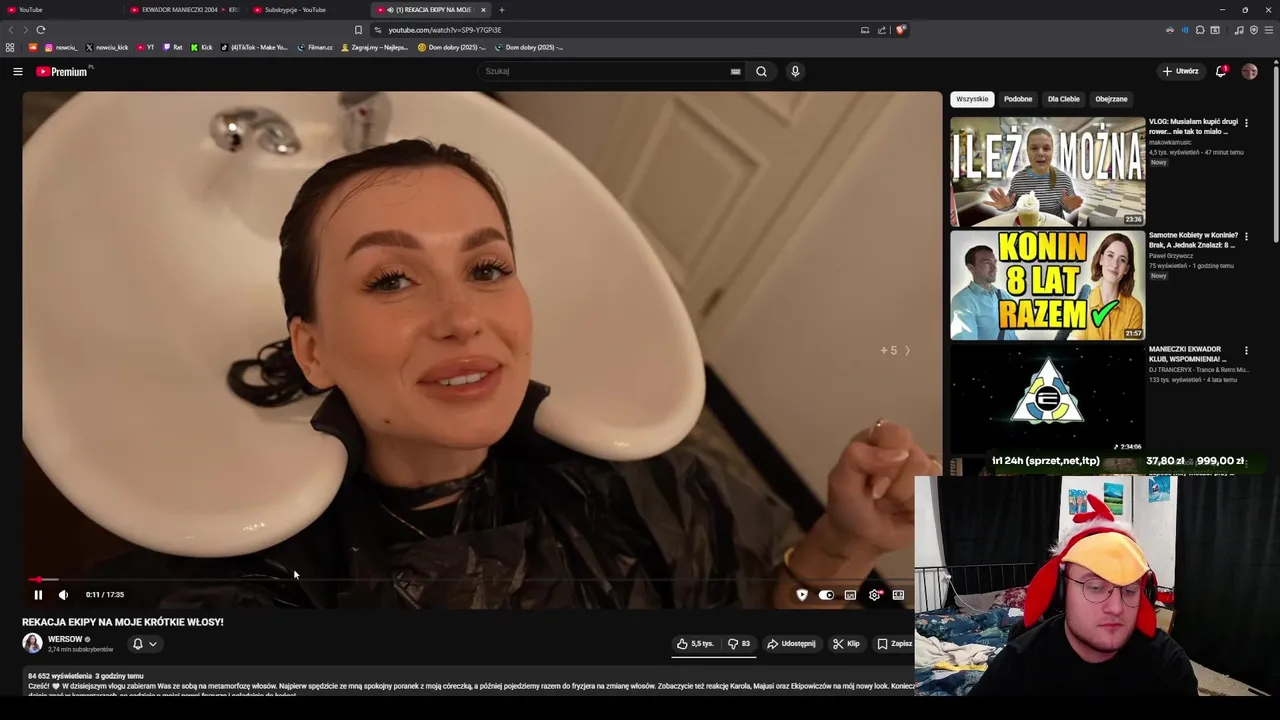Viewport: 1280px width, 720px height.
Task: Close the REKACJA EKIPY browser tab
Action: click(483, 10)
